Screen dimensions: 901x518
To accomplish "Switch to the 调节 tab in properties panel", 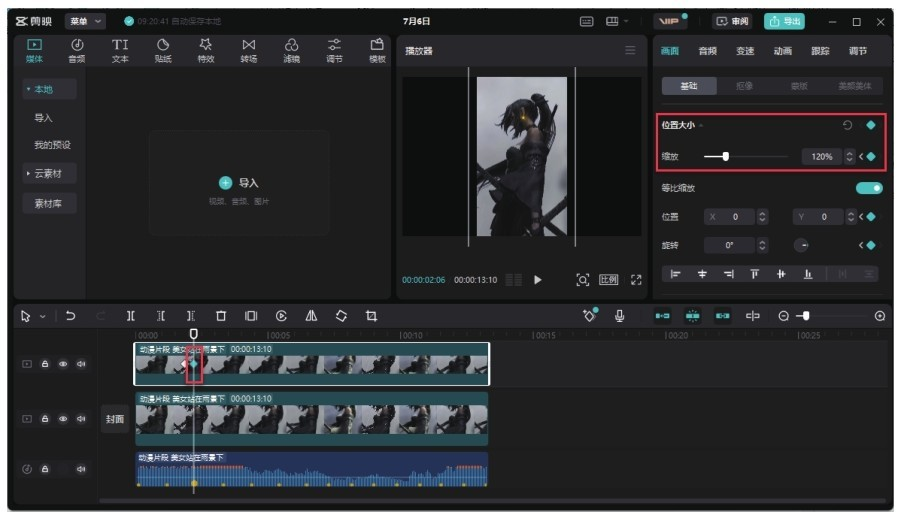I will tap(858, 51).
